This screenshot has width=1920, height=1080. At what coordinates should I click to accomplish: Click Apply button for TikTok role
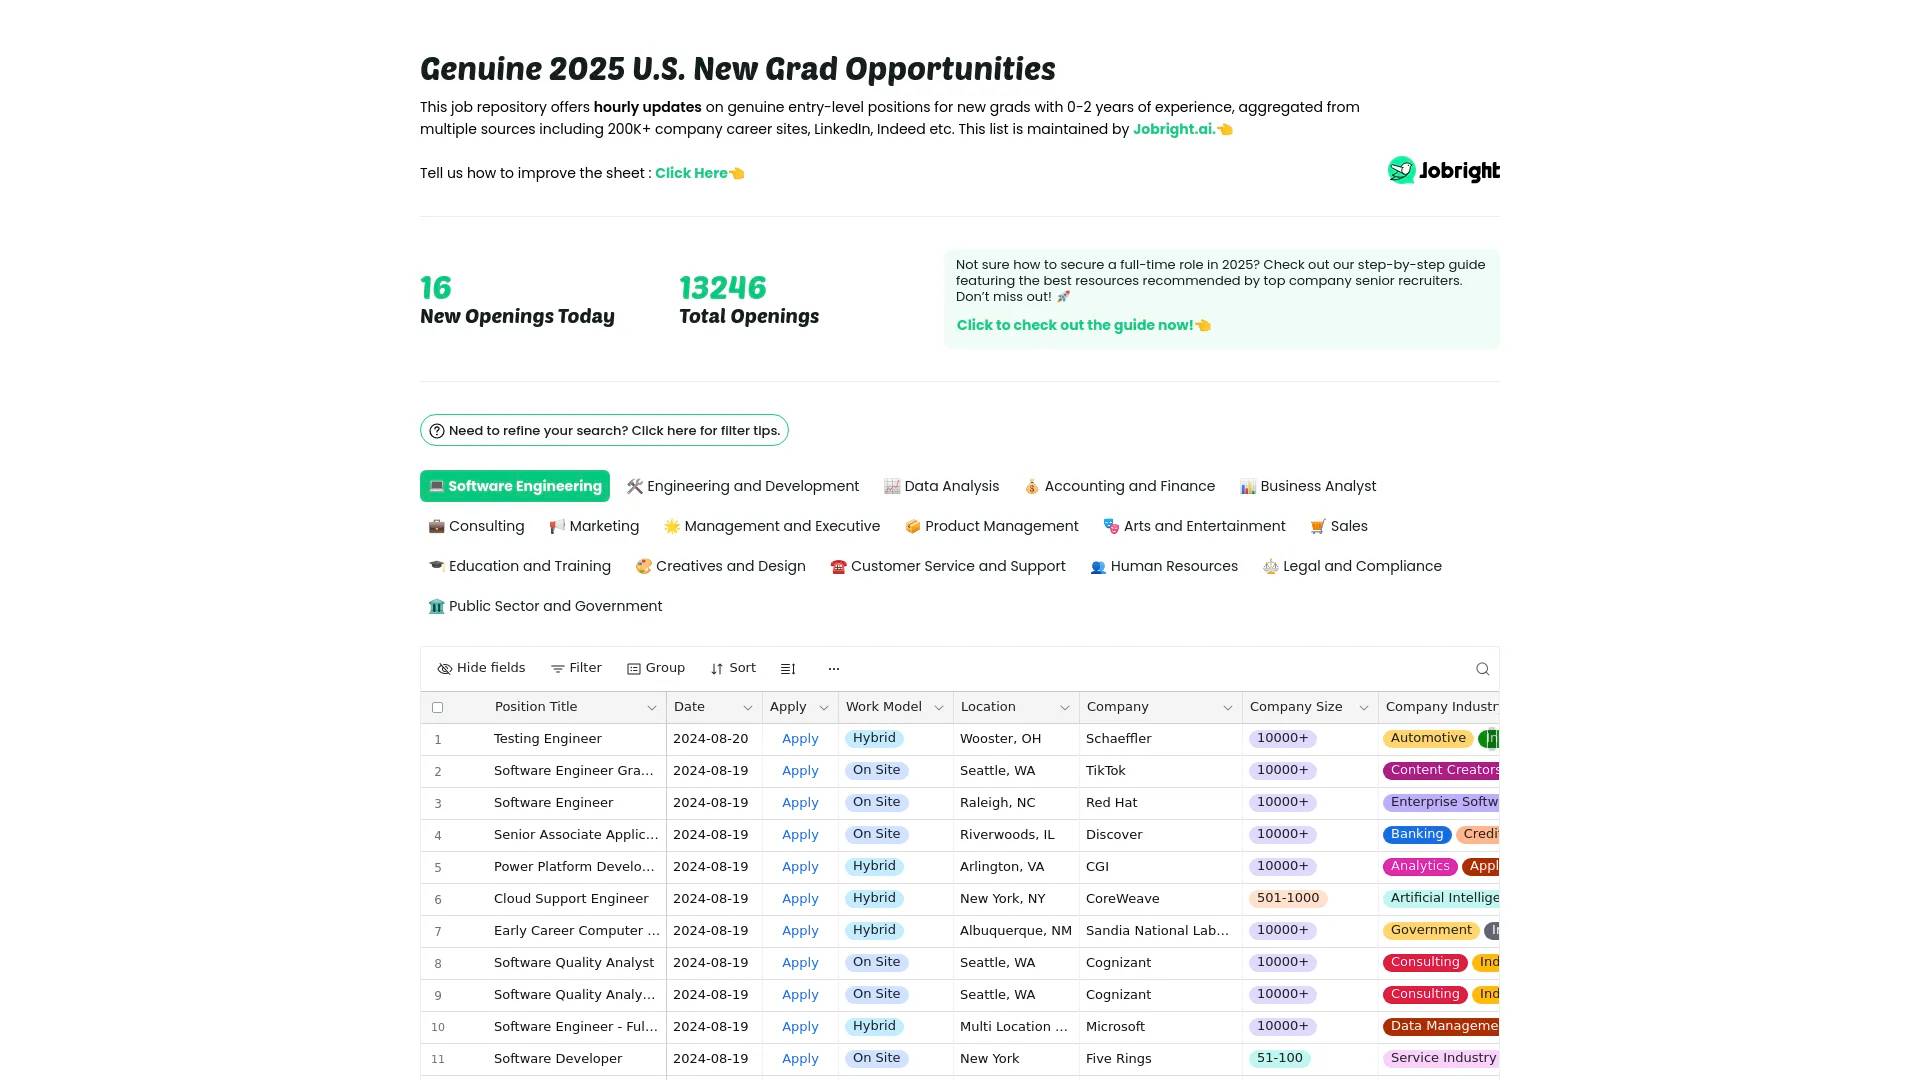800,770
